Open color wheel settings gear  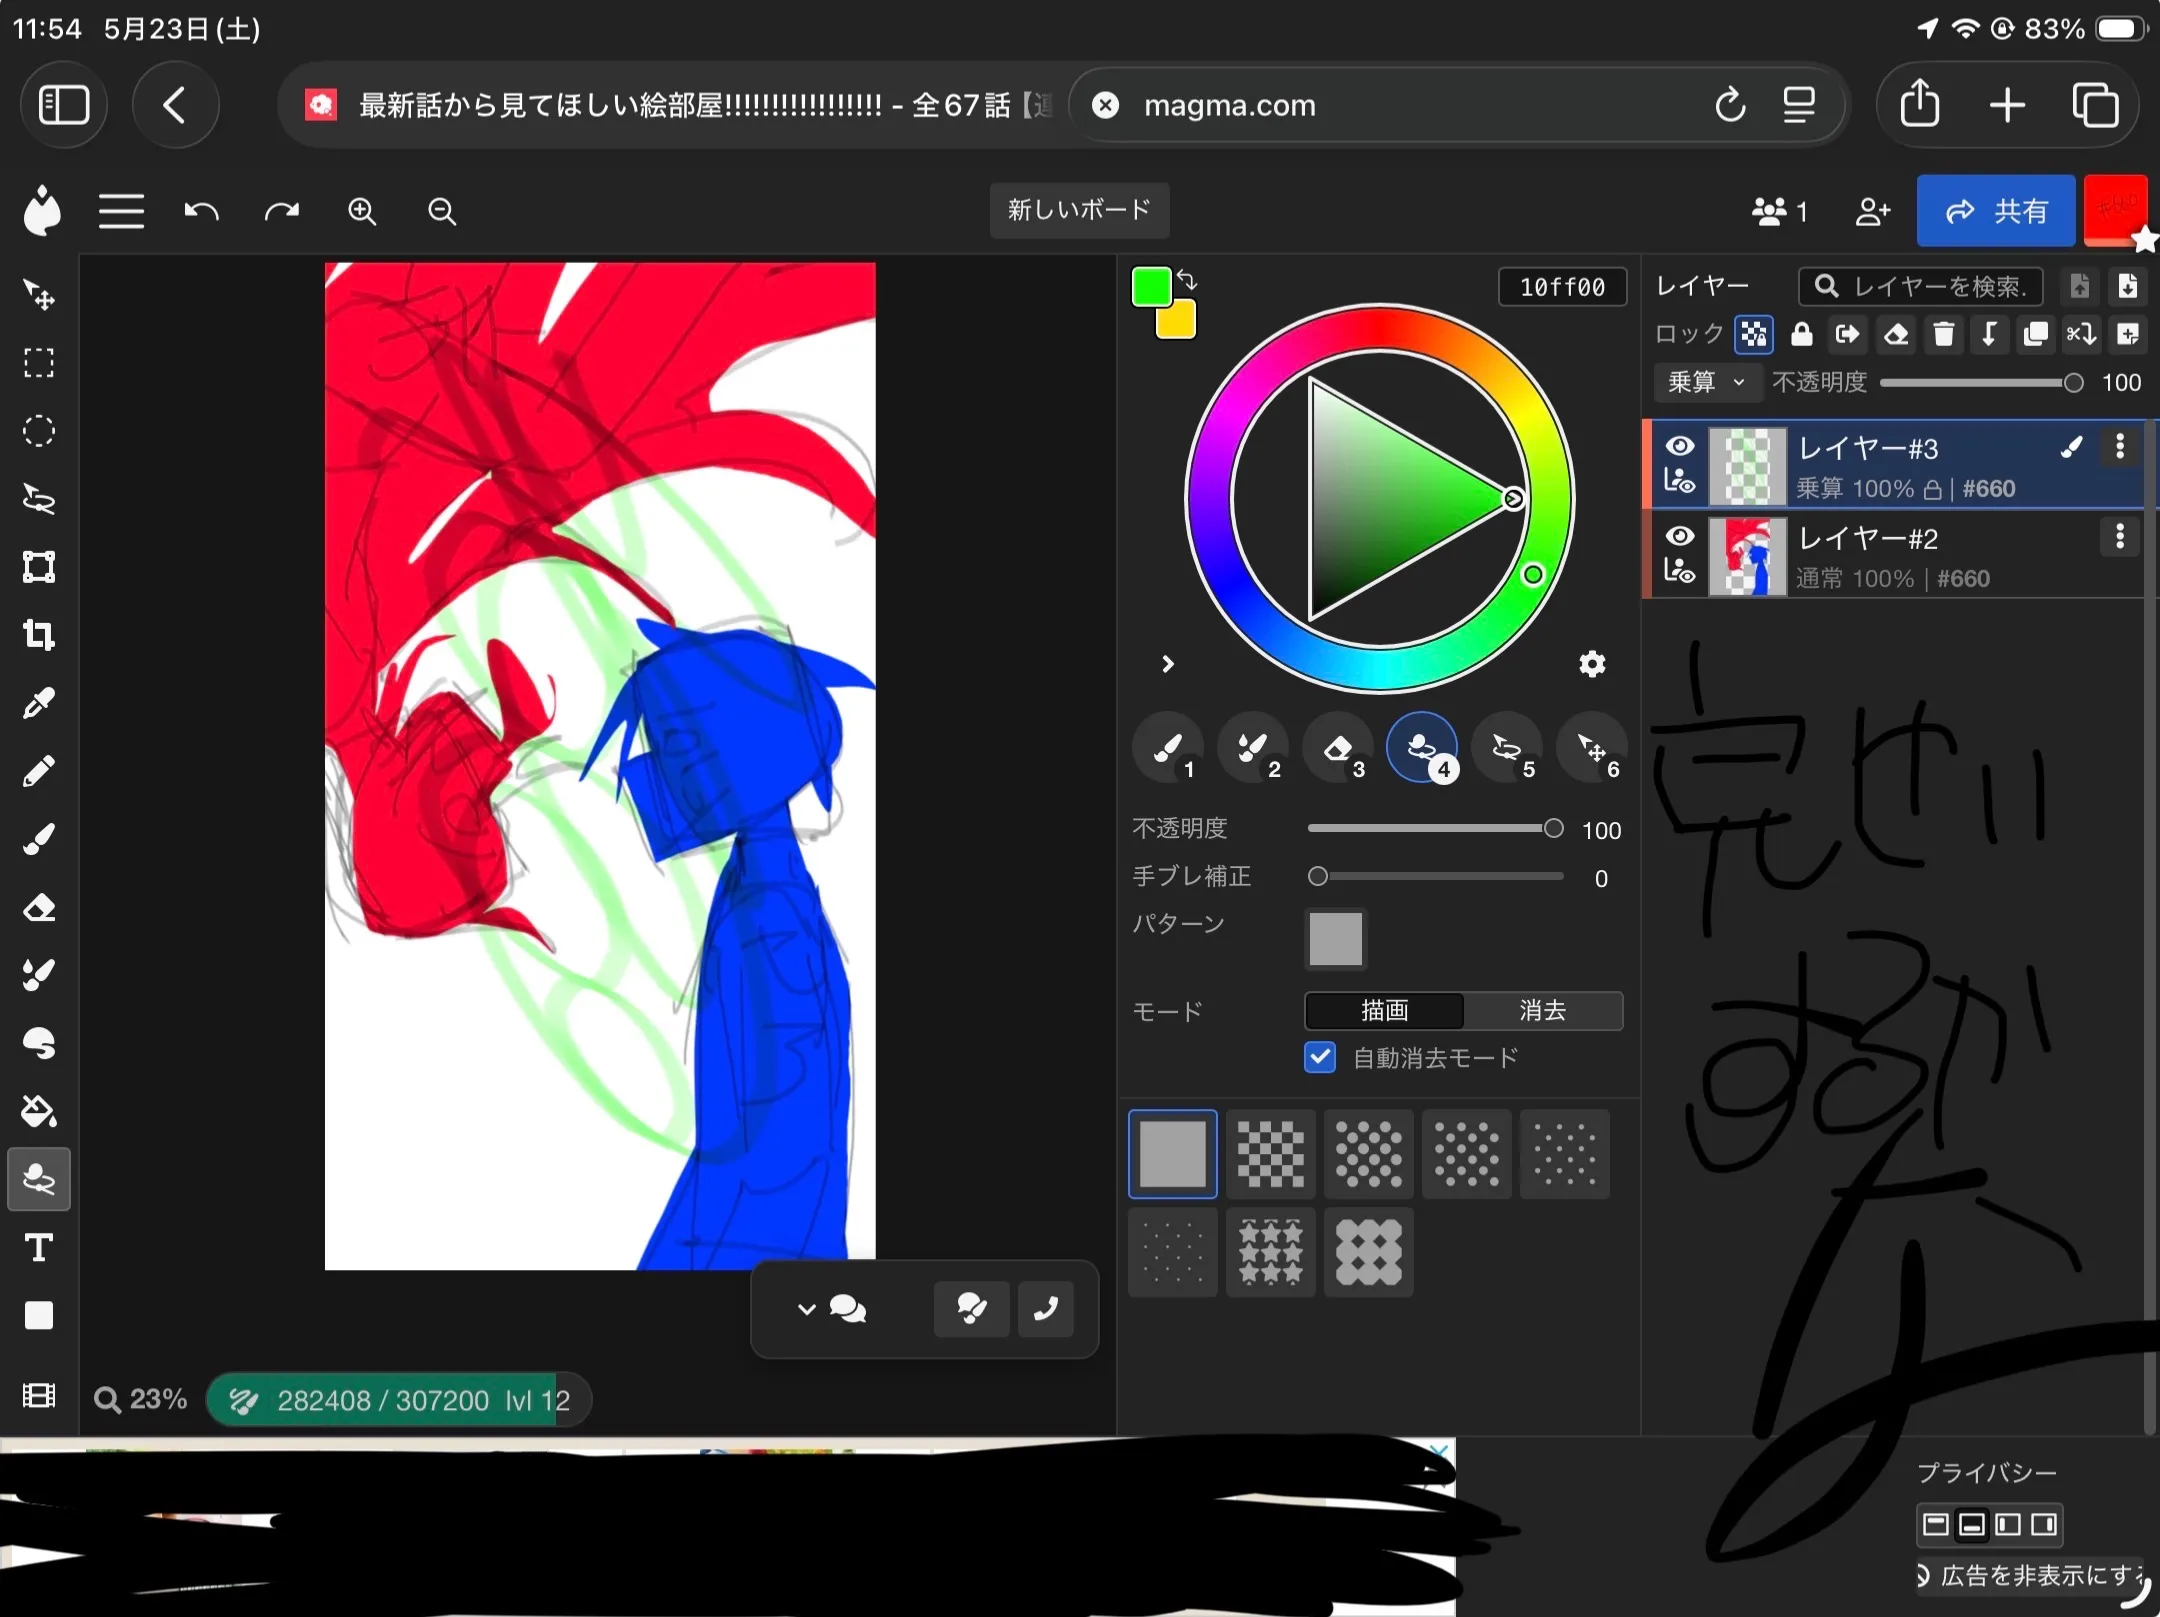click(x=1592, y=664)
